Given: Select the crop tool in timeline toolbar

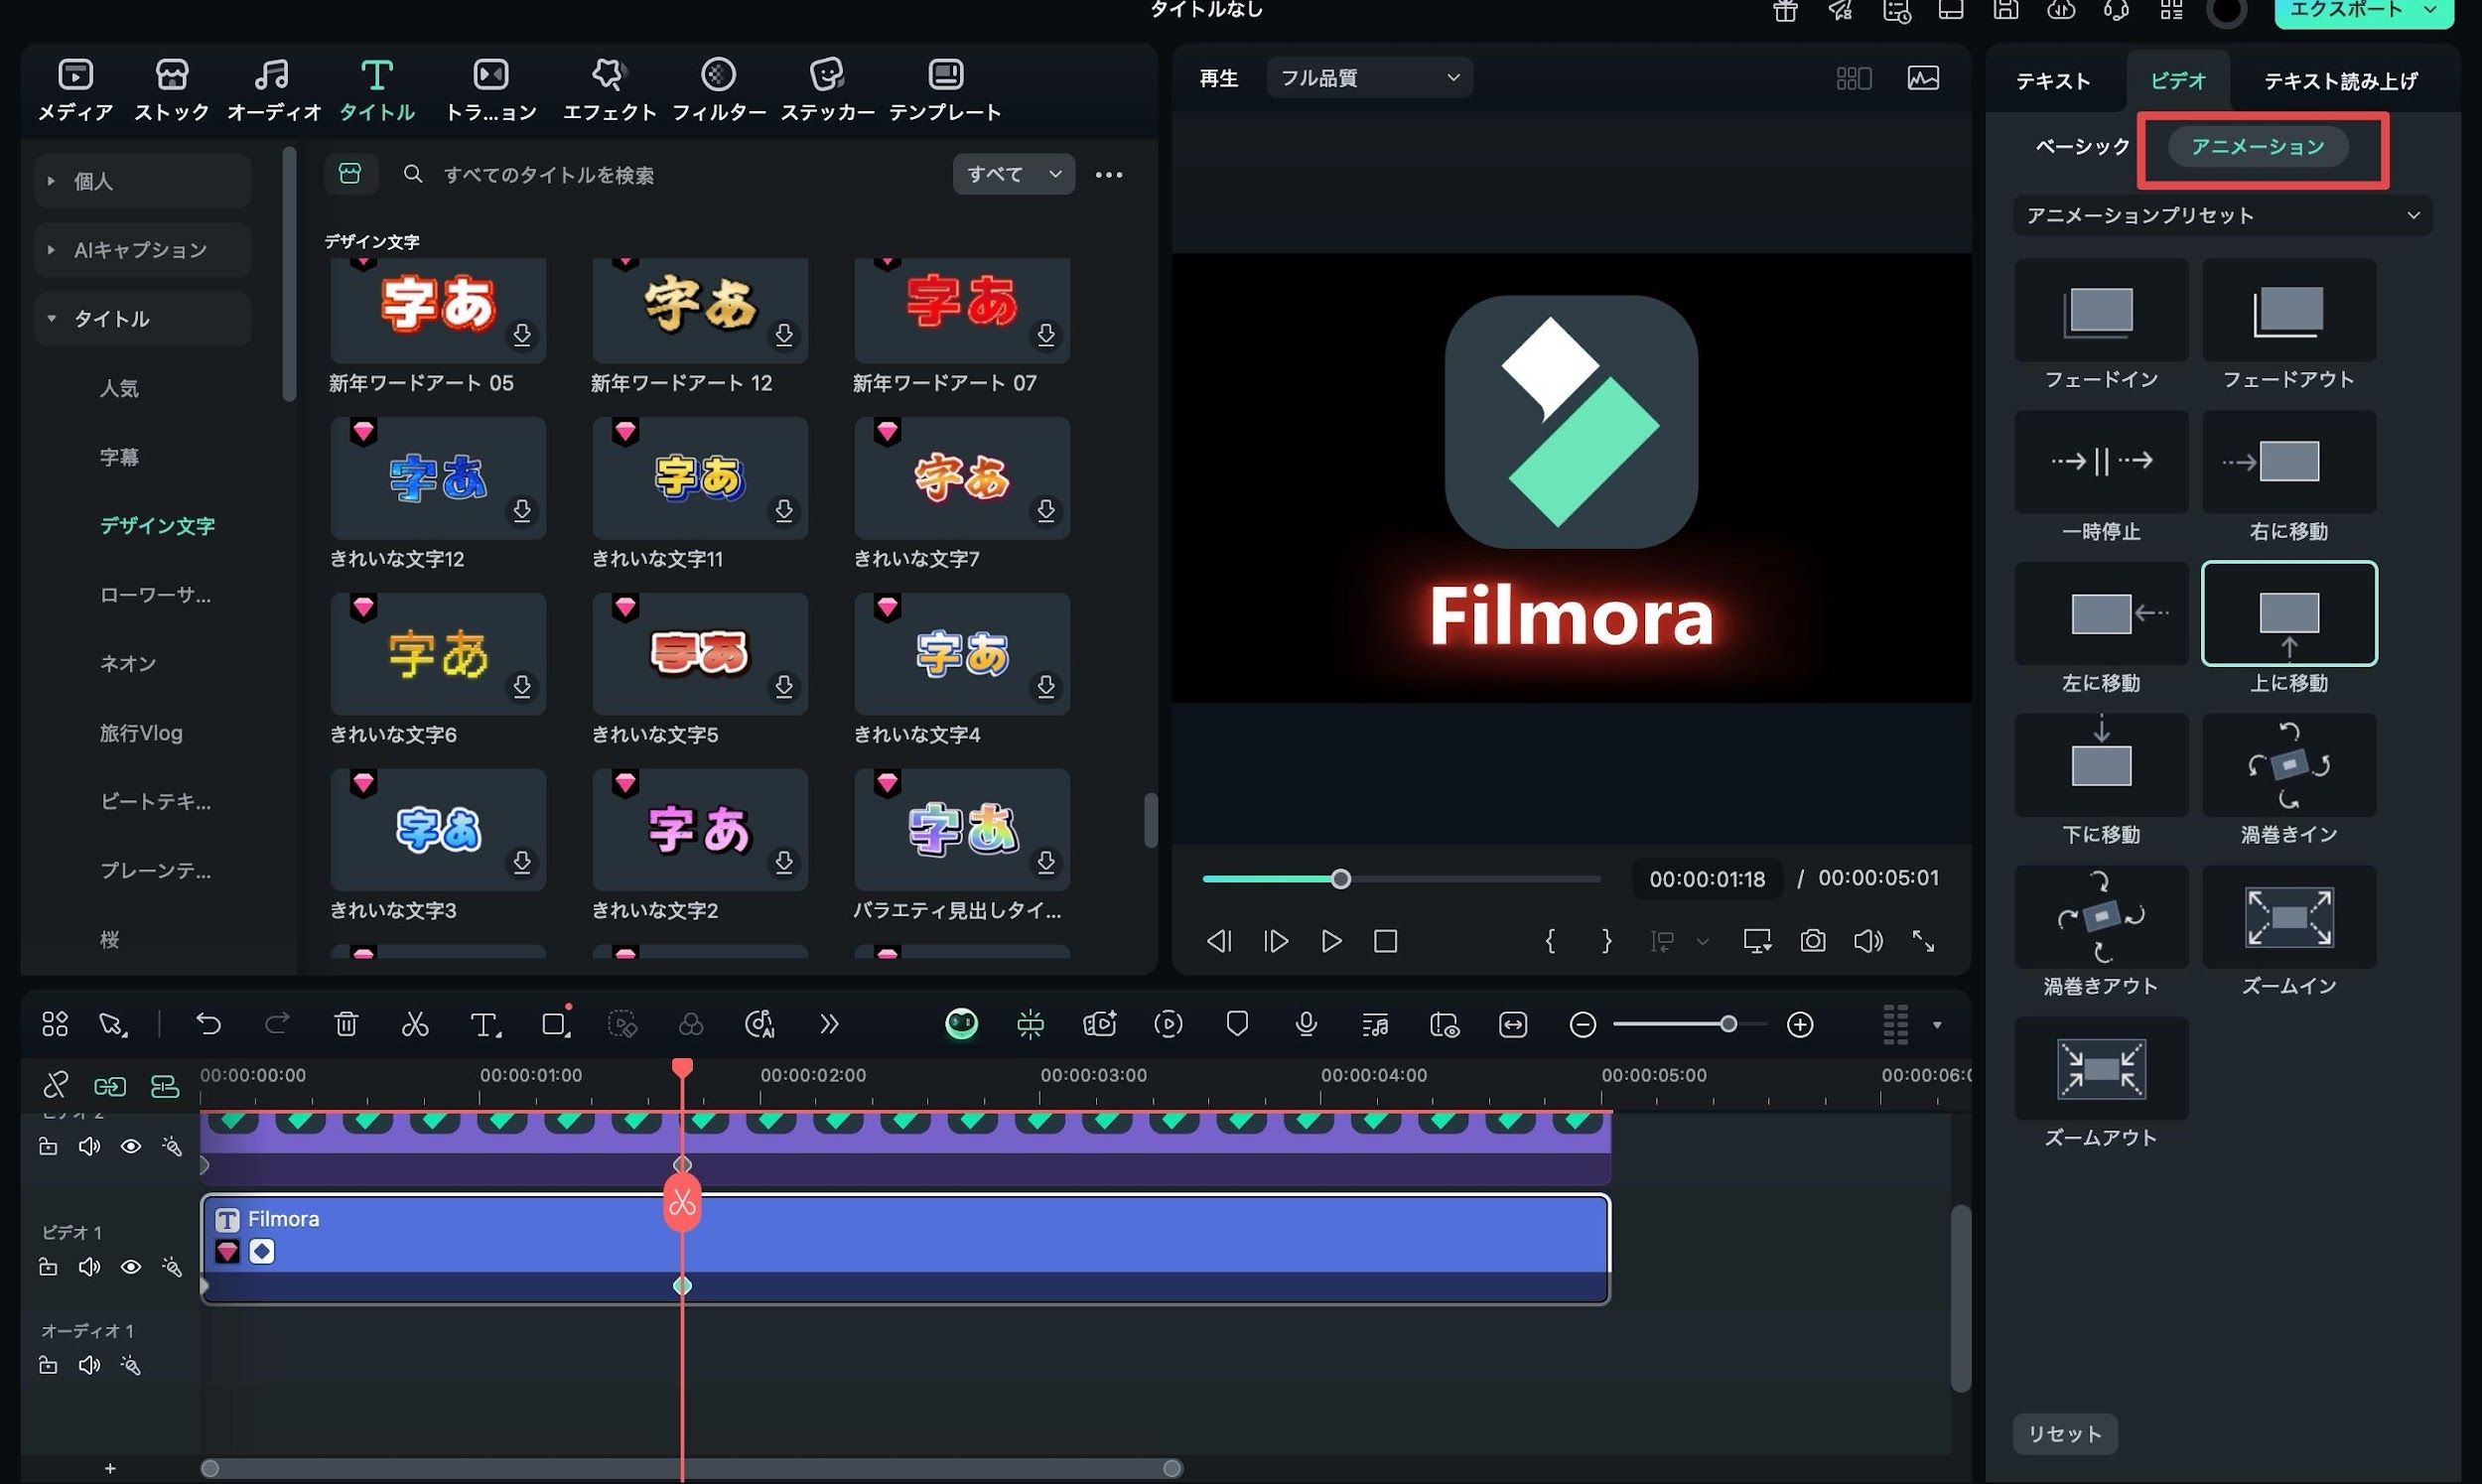Looking at the screenshot, I should pos(555,1024).
